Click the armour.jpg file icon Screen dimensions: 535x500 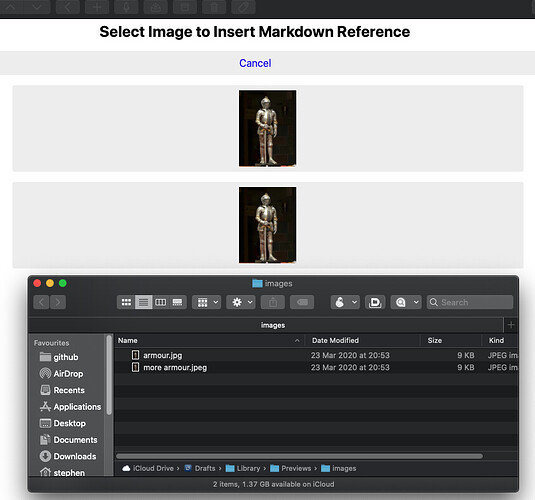135,355
